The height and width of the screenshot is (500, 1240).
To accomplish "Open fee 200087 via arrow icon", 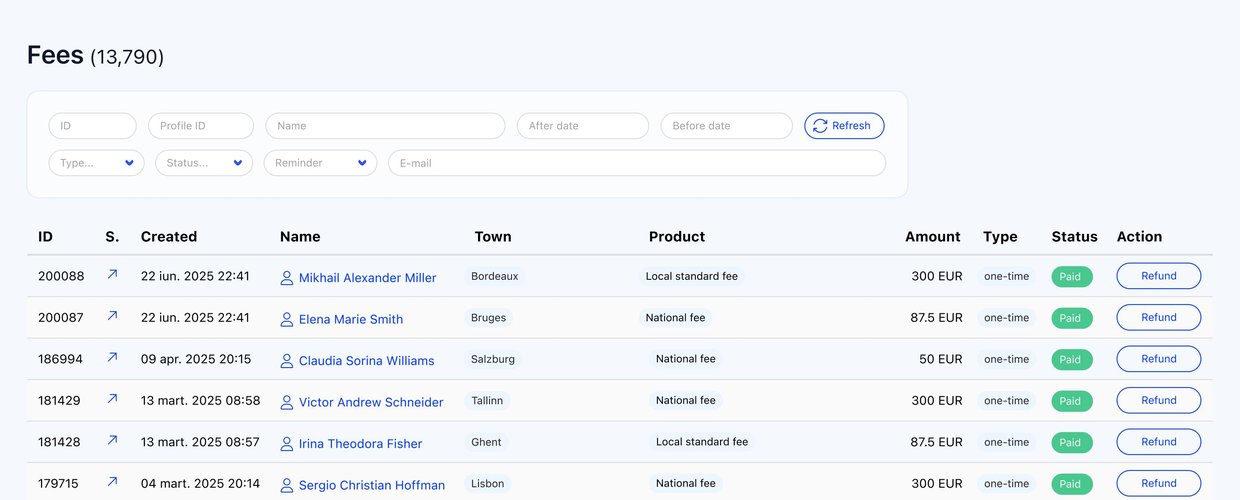I will click(x=112, y=316).
